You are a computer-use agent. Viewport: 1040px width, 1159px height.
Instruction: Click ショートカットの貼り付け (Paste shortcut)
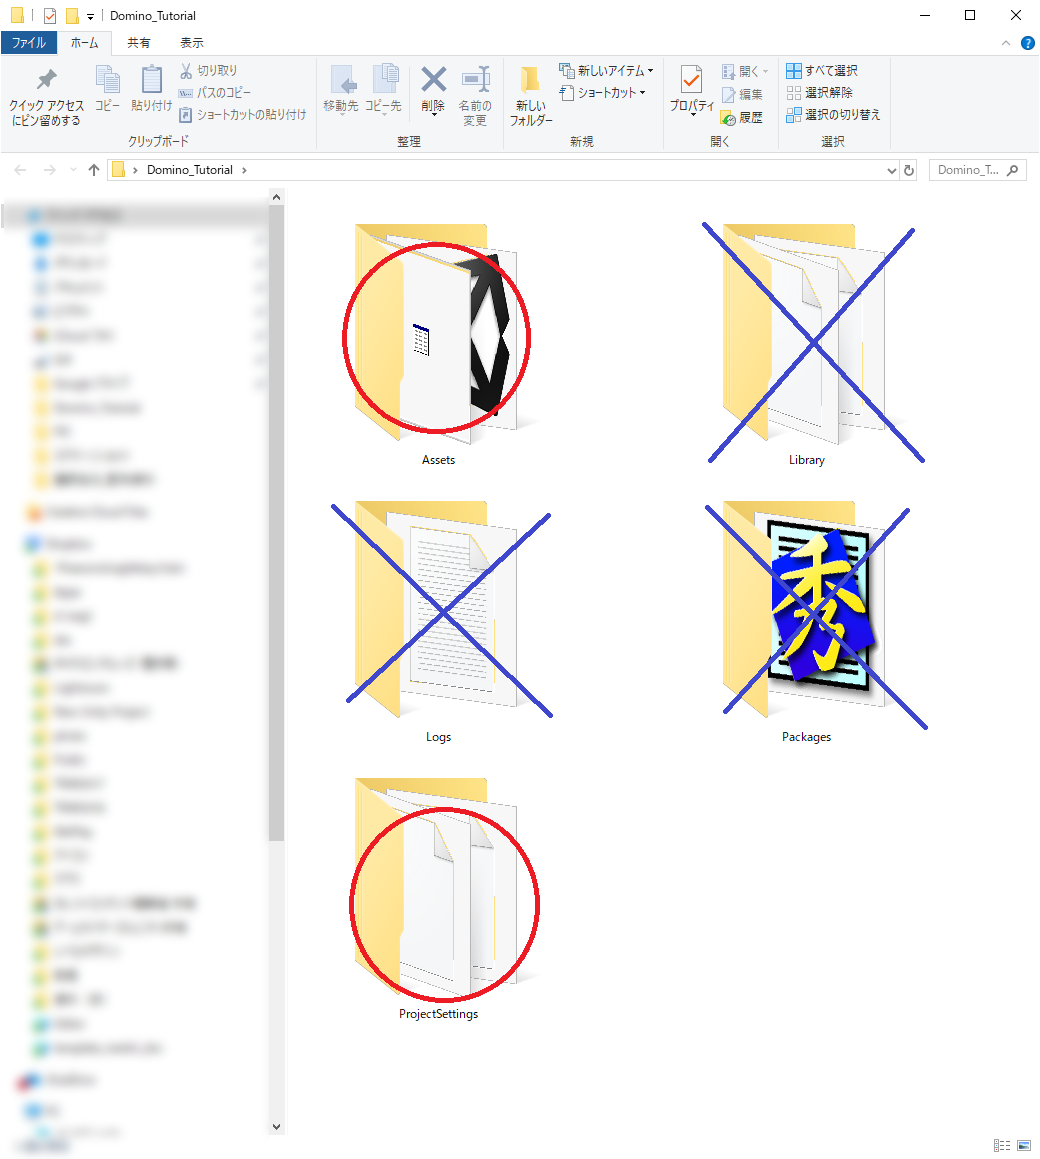(243, 115)
